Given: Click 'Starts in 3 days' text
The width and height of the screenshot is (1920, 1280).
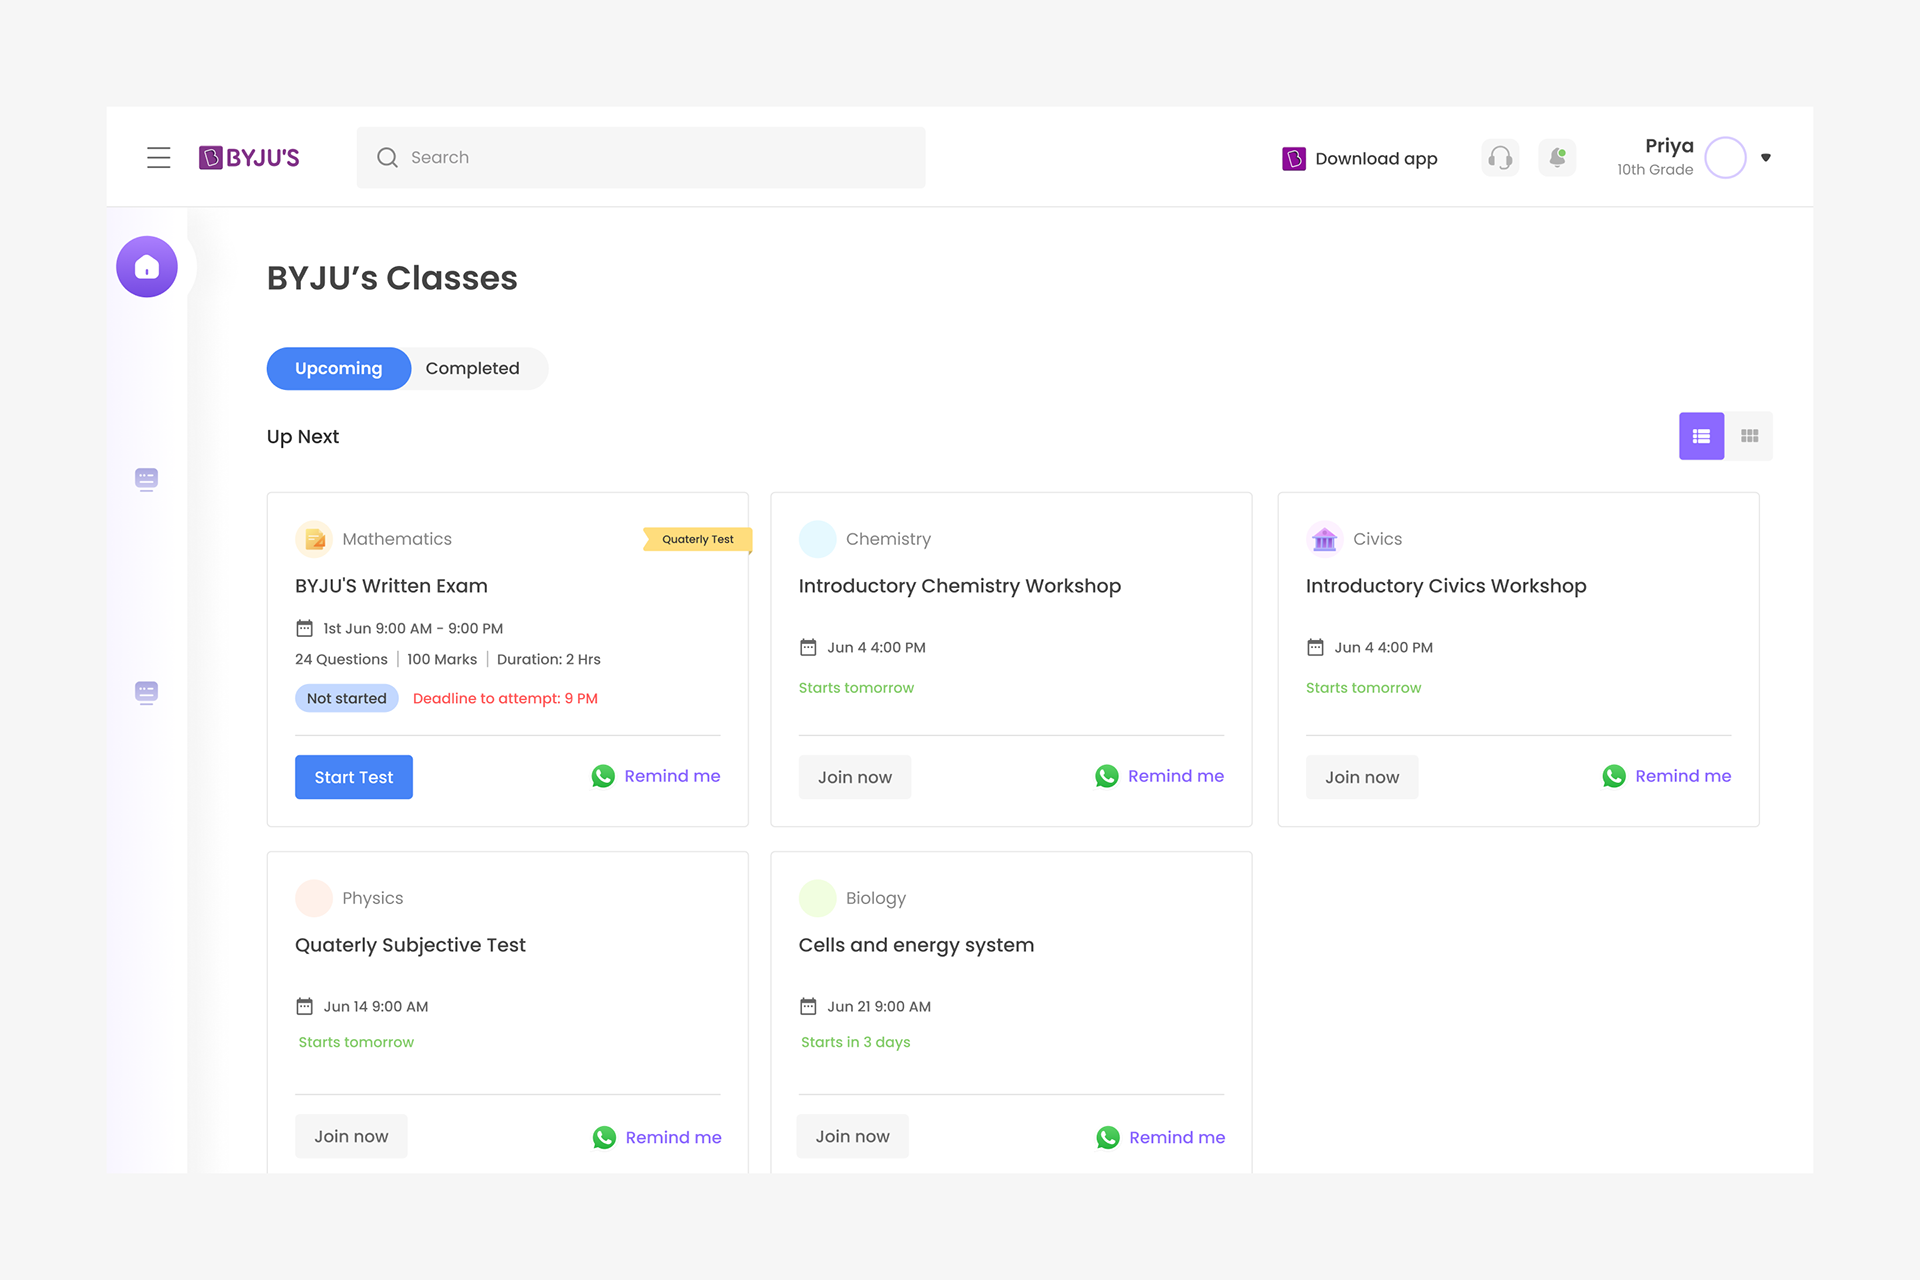Looking at the screenshot, I should coord(855,1042).
